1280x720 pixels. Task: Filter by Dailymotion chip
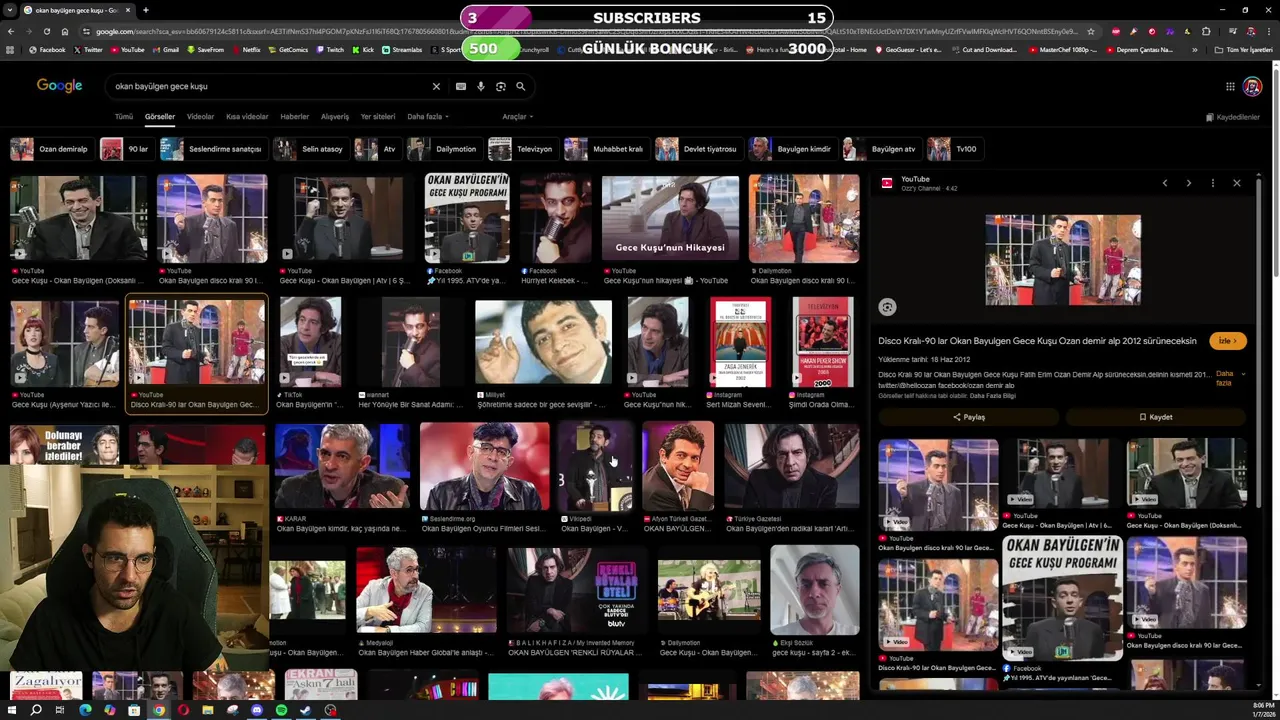pos(444,149)
